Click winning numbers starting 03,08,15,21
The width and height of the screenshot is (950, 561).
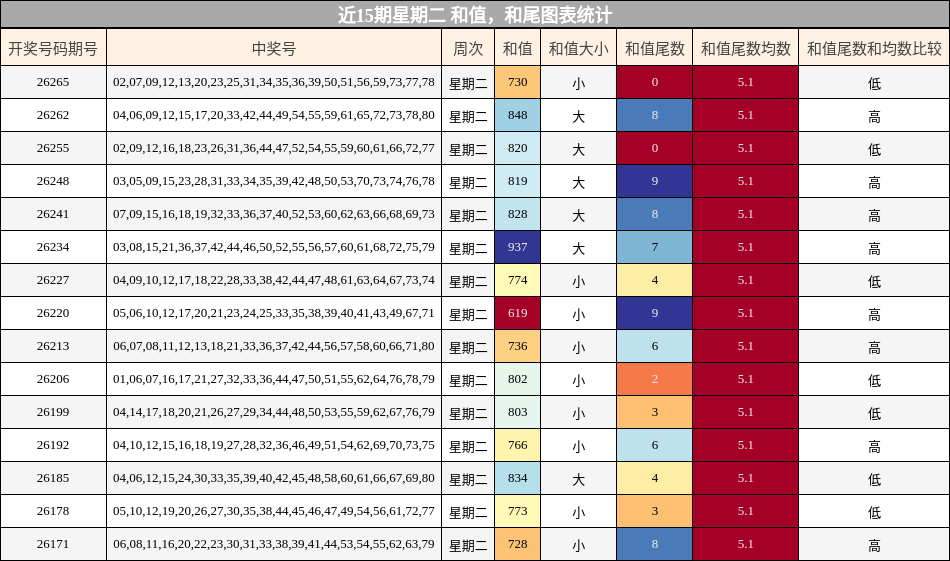click(274, 247)
